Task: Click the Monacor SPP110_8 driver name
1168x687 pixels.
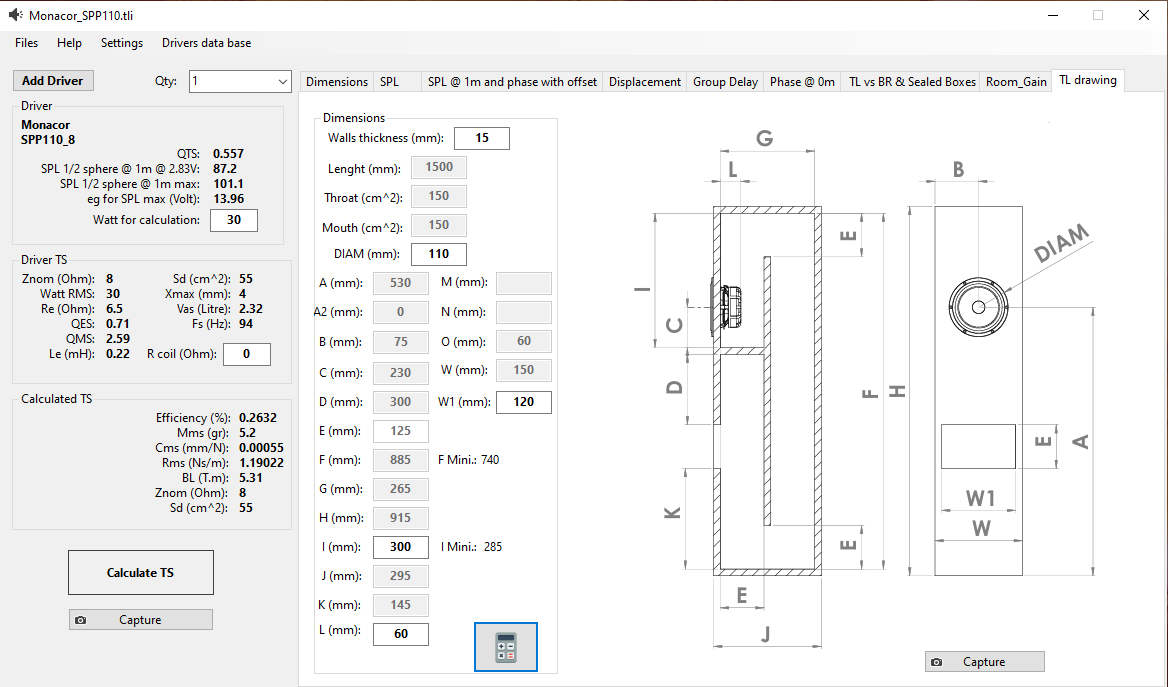Action: point(48,132)
